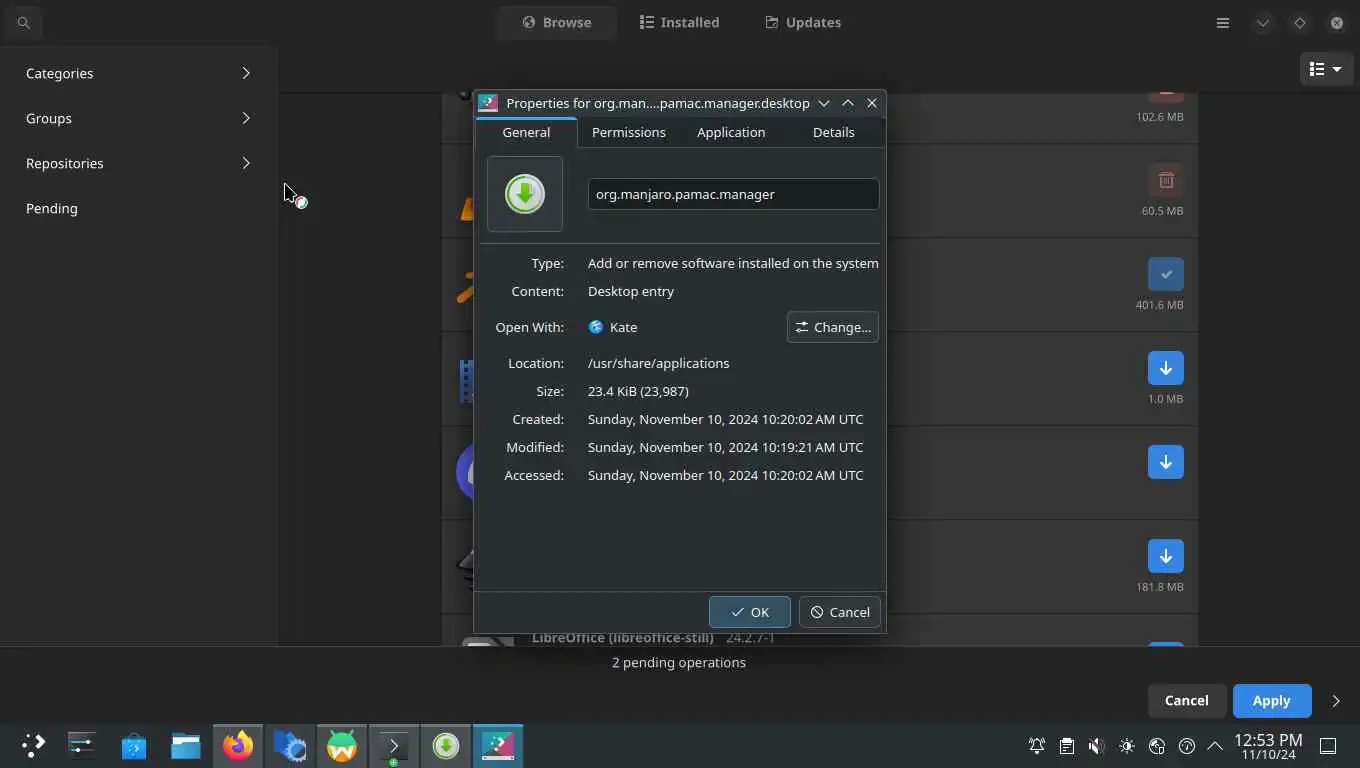1360x768 pixels.
Task: Open brightness control in system tray
Action: coord(1127,746)
